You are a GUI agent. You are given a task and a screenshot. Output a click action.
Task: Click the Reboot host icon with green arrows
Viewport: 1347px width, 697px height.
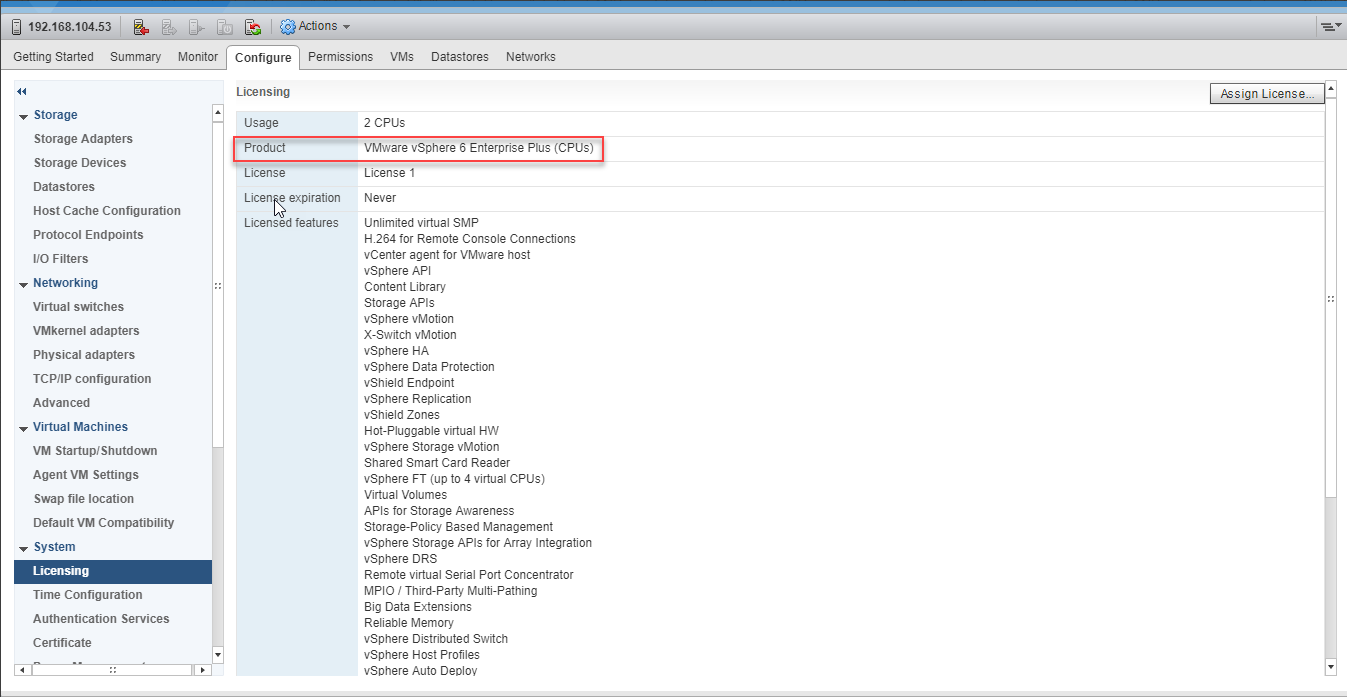coord(253,26)
